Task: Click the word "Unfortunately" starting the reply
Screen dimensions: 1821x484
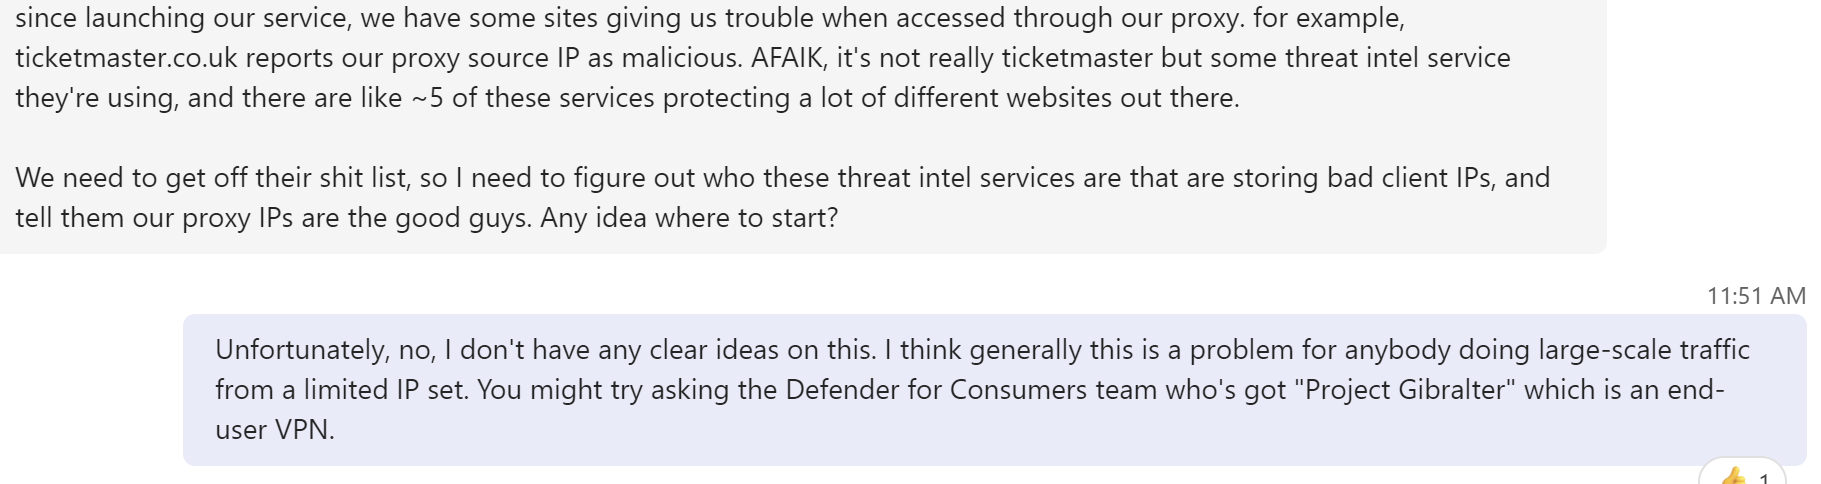Action: tap(301, 349)
